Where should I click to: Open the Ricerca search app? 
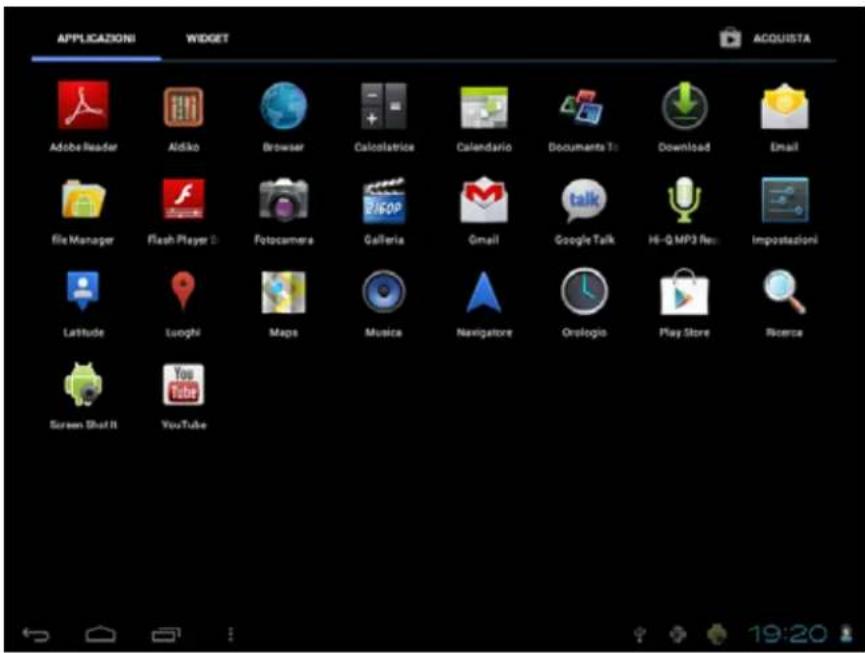coord(784,292)
